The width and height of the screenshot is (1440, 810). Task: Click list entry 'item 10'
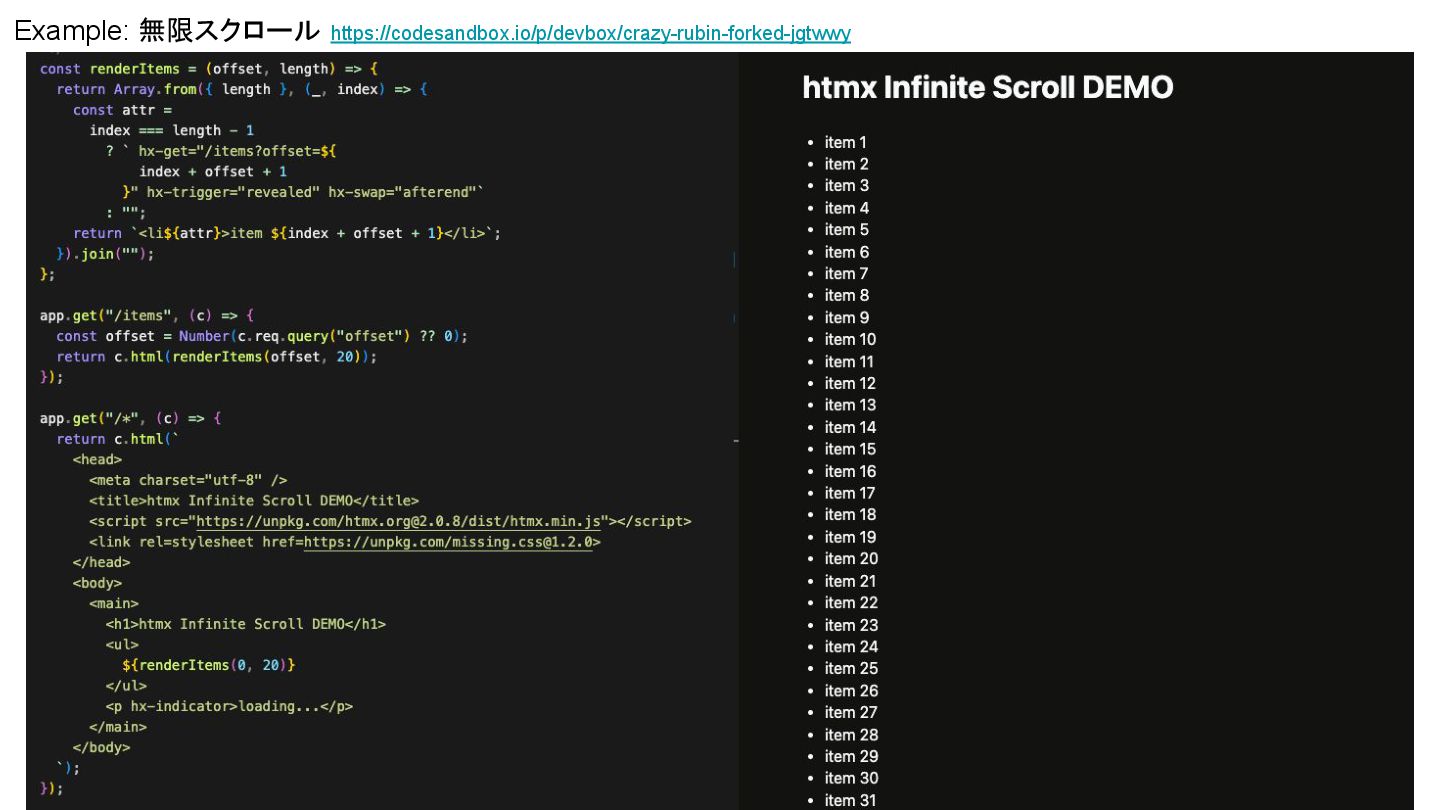tap(850, 340)
